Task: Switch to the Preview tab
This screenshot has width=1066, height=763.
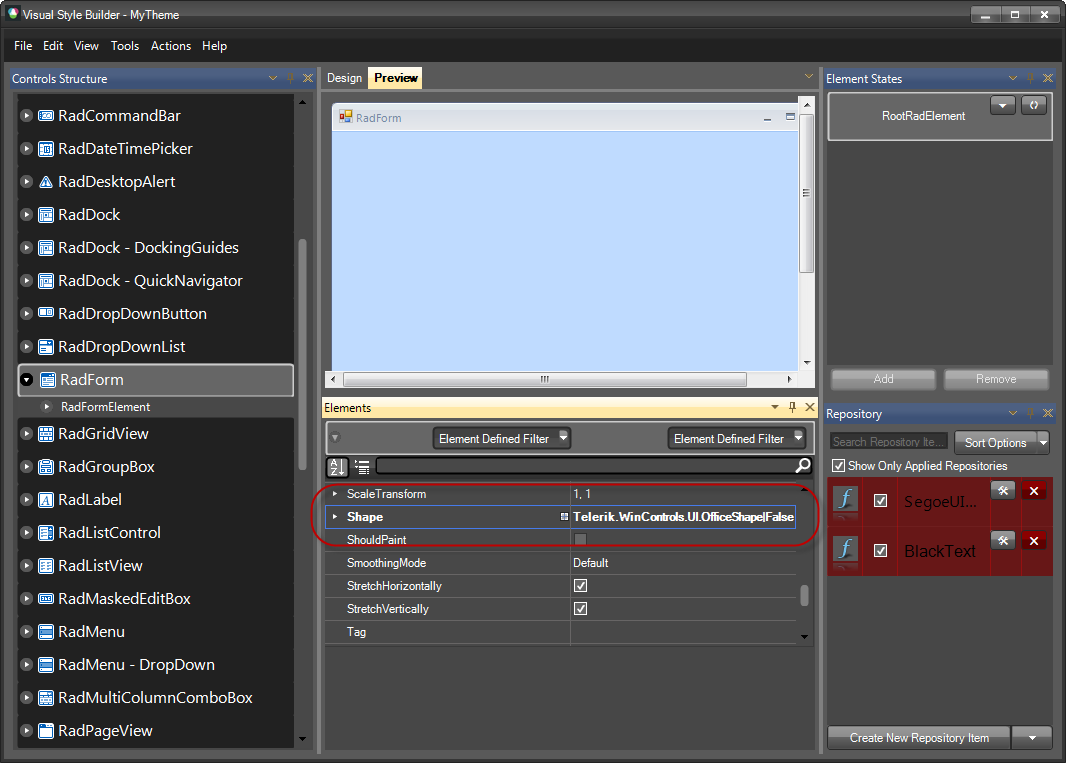Action: click(396, 78)
